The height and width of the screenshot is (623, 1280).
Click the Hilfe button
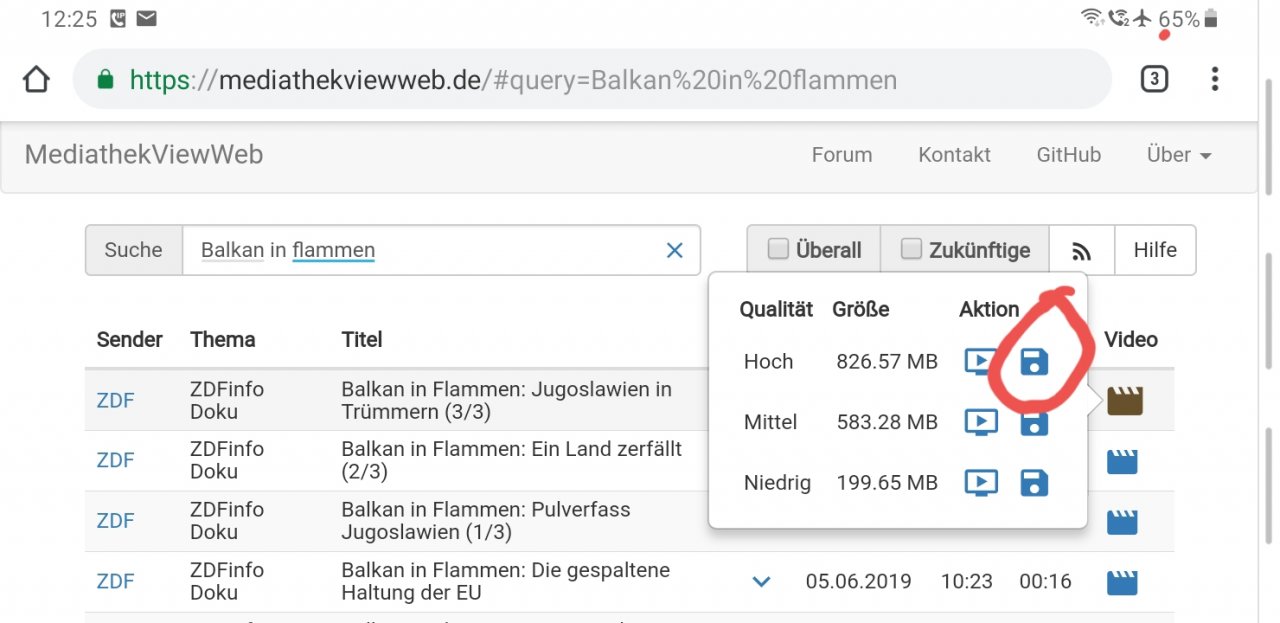[1155, 250]
